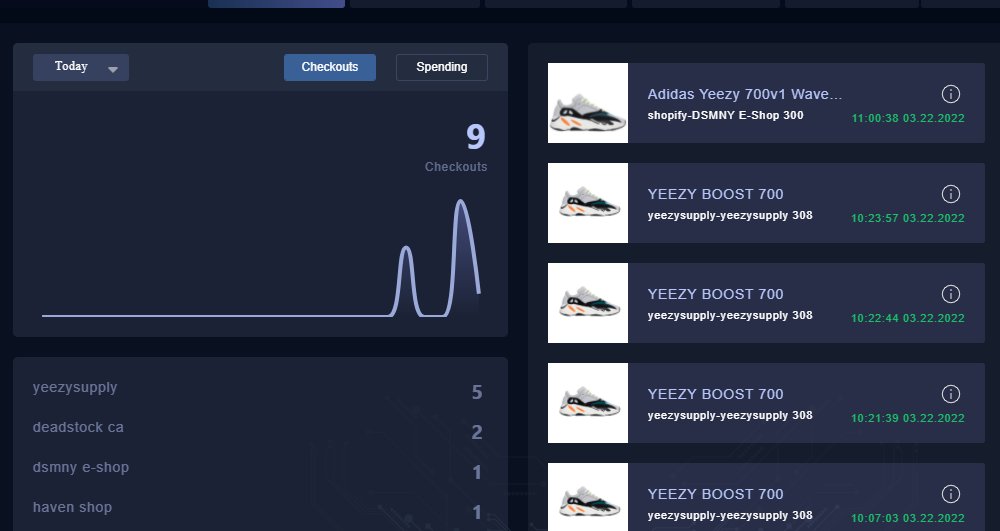Click timestamp 10:23:57 03.22.2022
The width and height of the screenshot is (1000, 531).
(908, 219)
